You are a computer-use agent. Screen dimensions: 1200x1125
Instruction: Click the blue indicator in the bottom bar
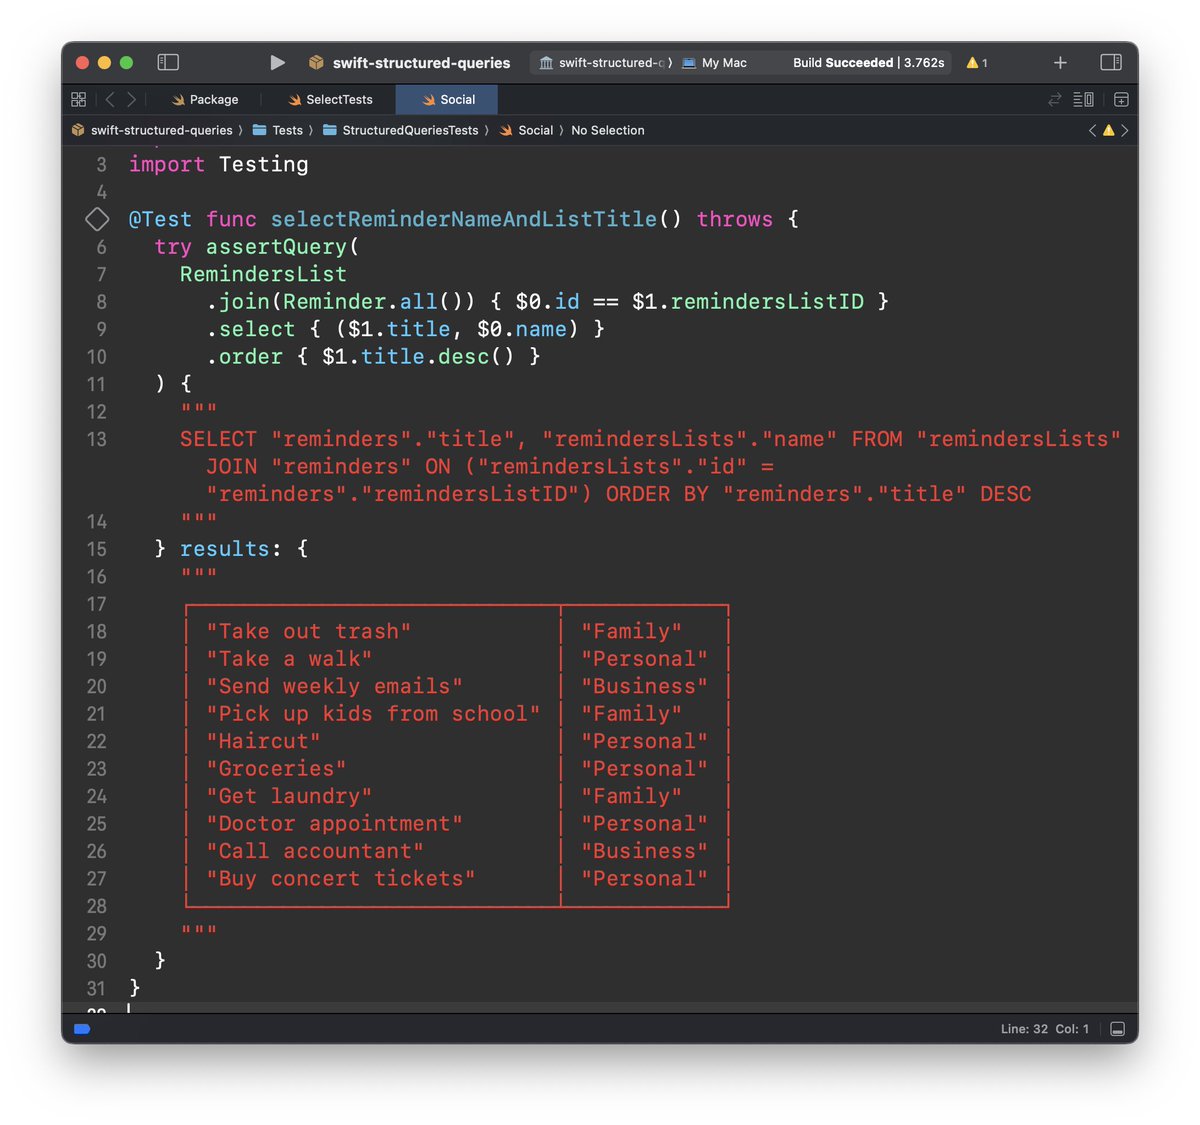click(x=83, y=1029)
